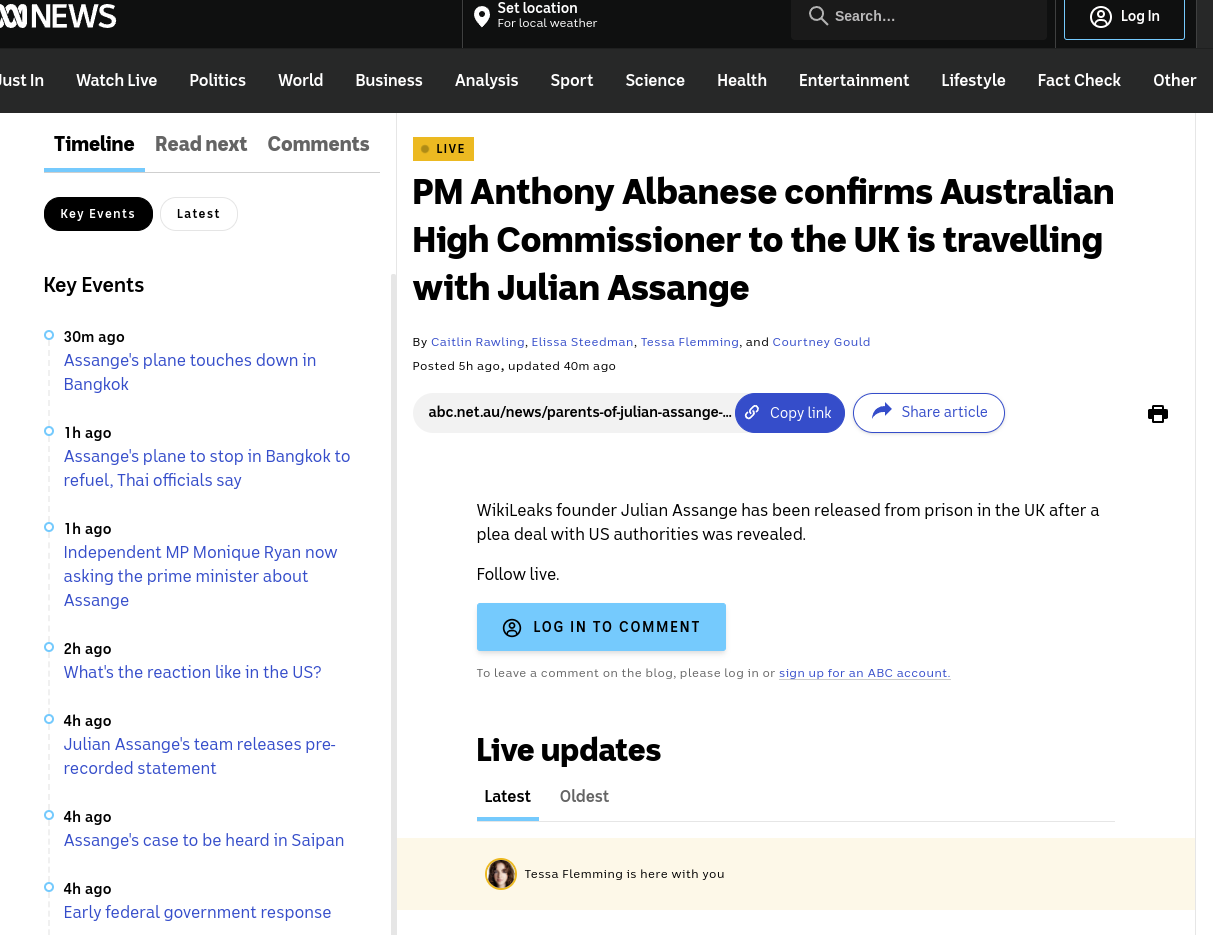Go to the Lifestyle section
This screenshot has width=1213, height=935.
tap(973, 80)
